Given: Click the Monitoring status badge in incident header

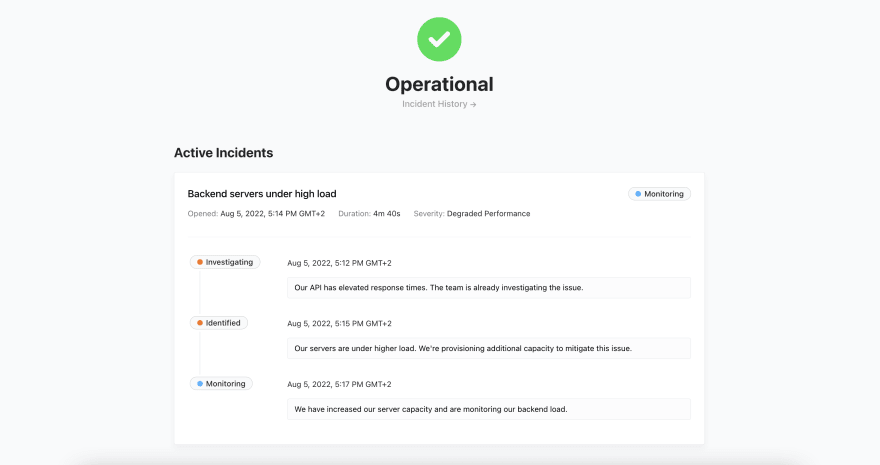Looking at the screenshot, I should pos(659,194).
